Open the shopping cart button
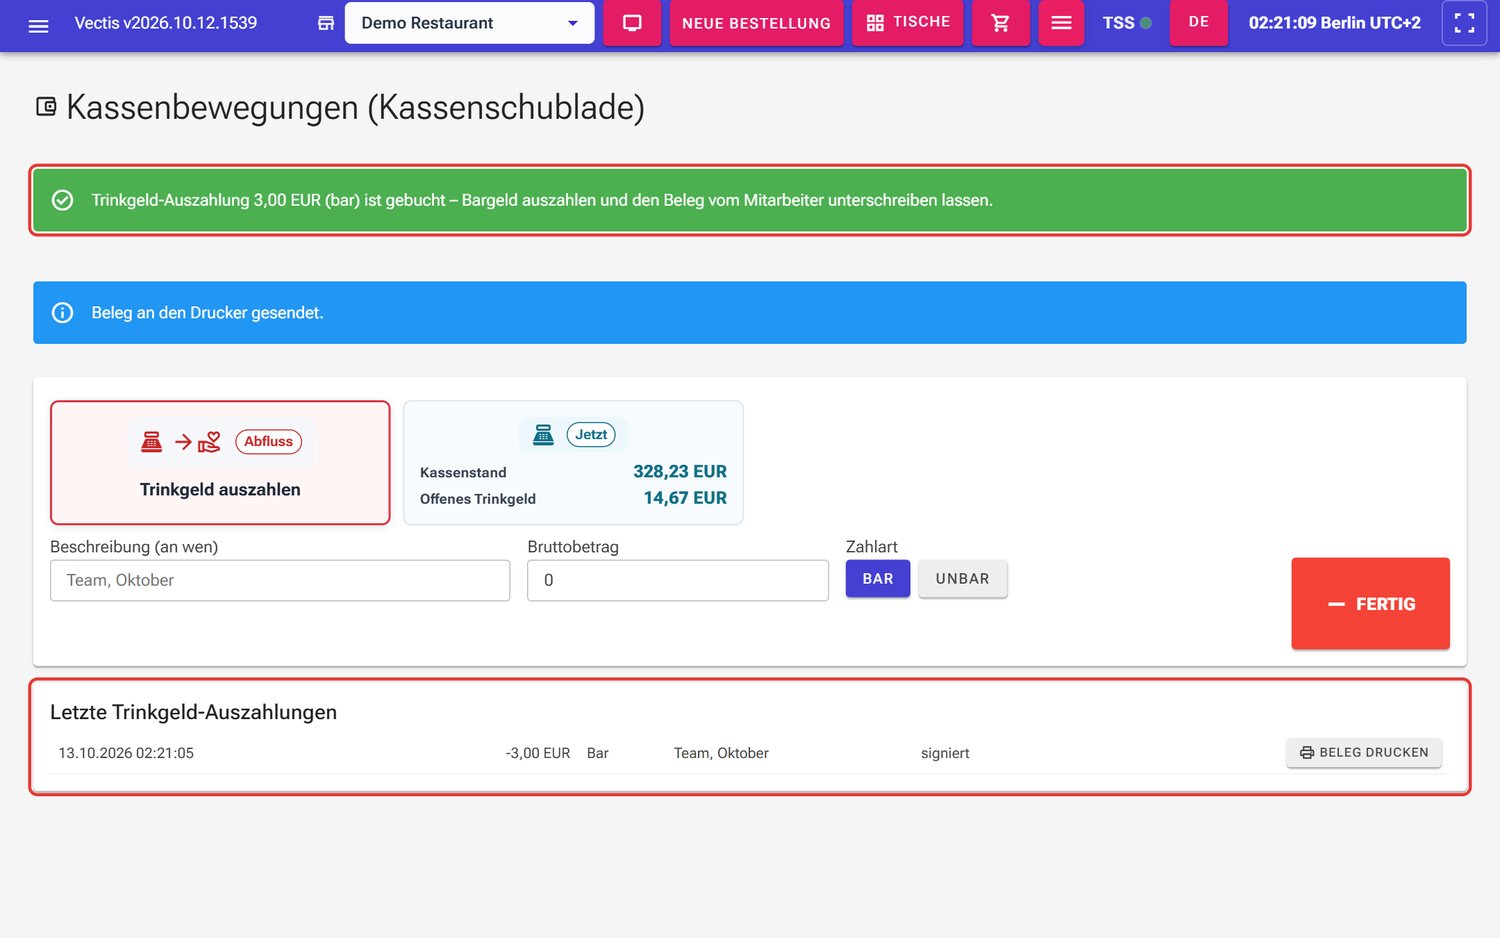The width and height of the screenshot is (1500, 938). [x=1000, y=23]
